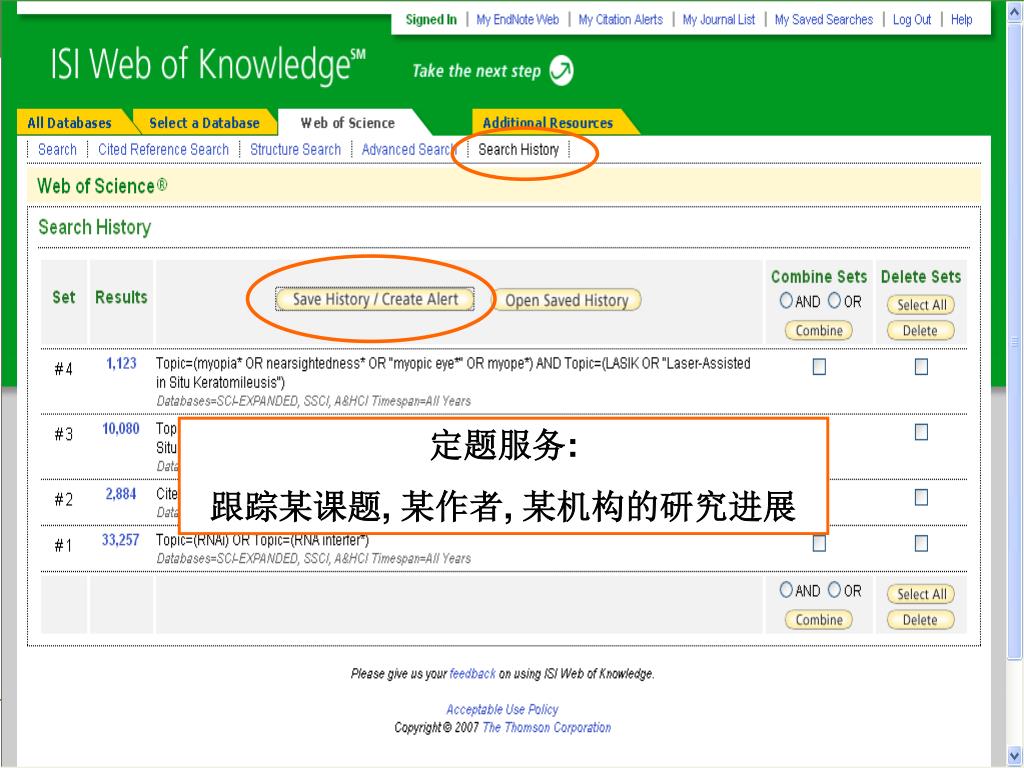Open the 2,884 results for set #2

tap(121, 494)
